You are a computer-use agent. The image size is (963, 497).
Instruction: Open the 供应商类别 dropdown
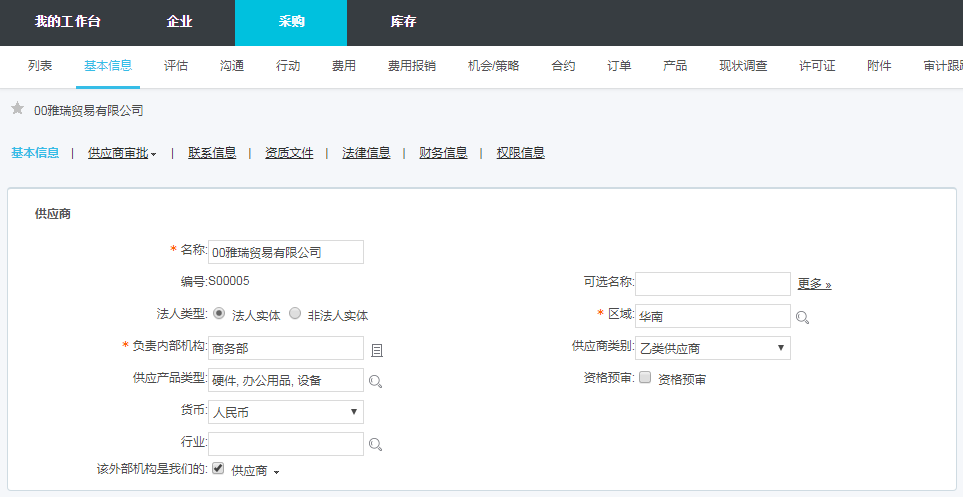(713, 348)
